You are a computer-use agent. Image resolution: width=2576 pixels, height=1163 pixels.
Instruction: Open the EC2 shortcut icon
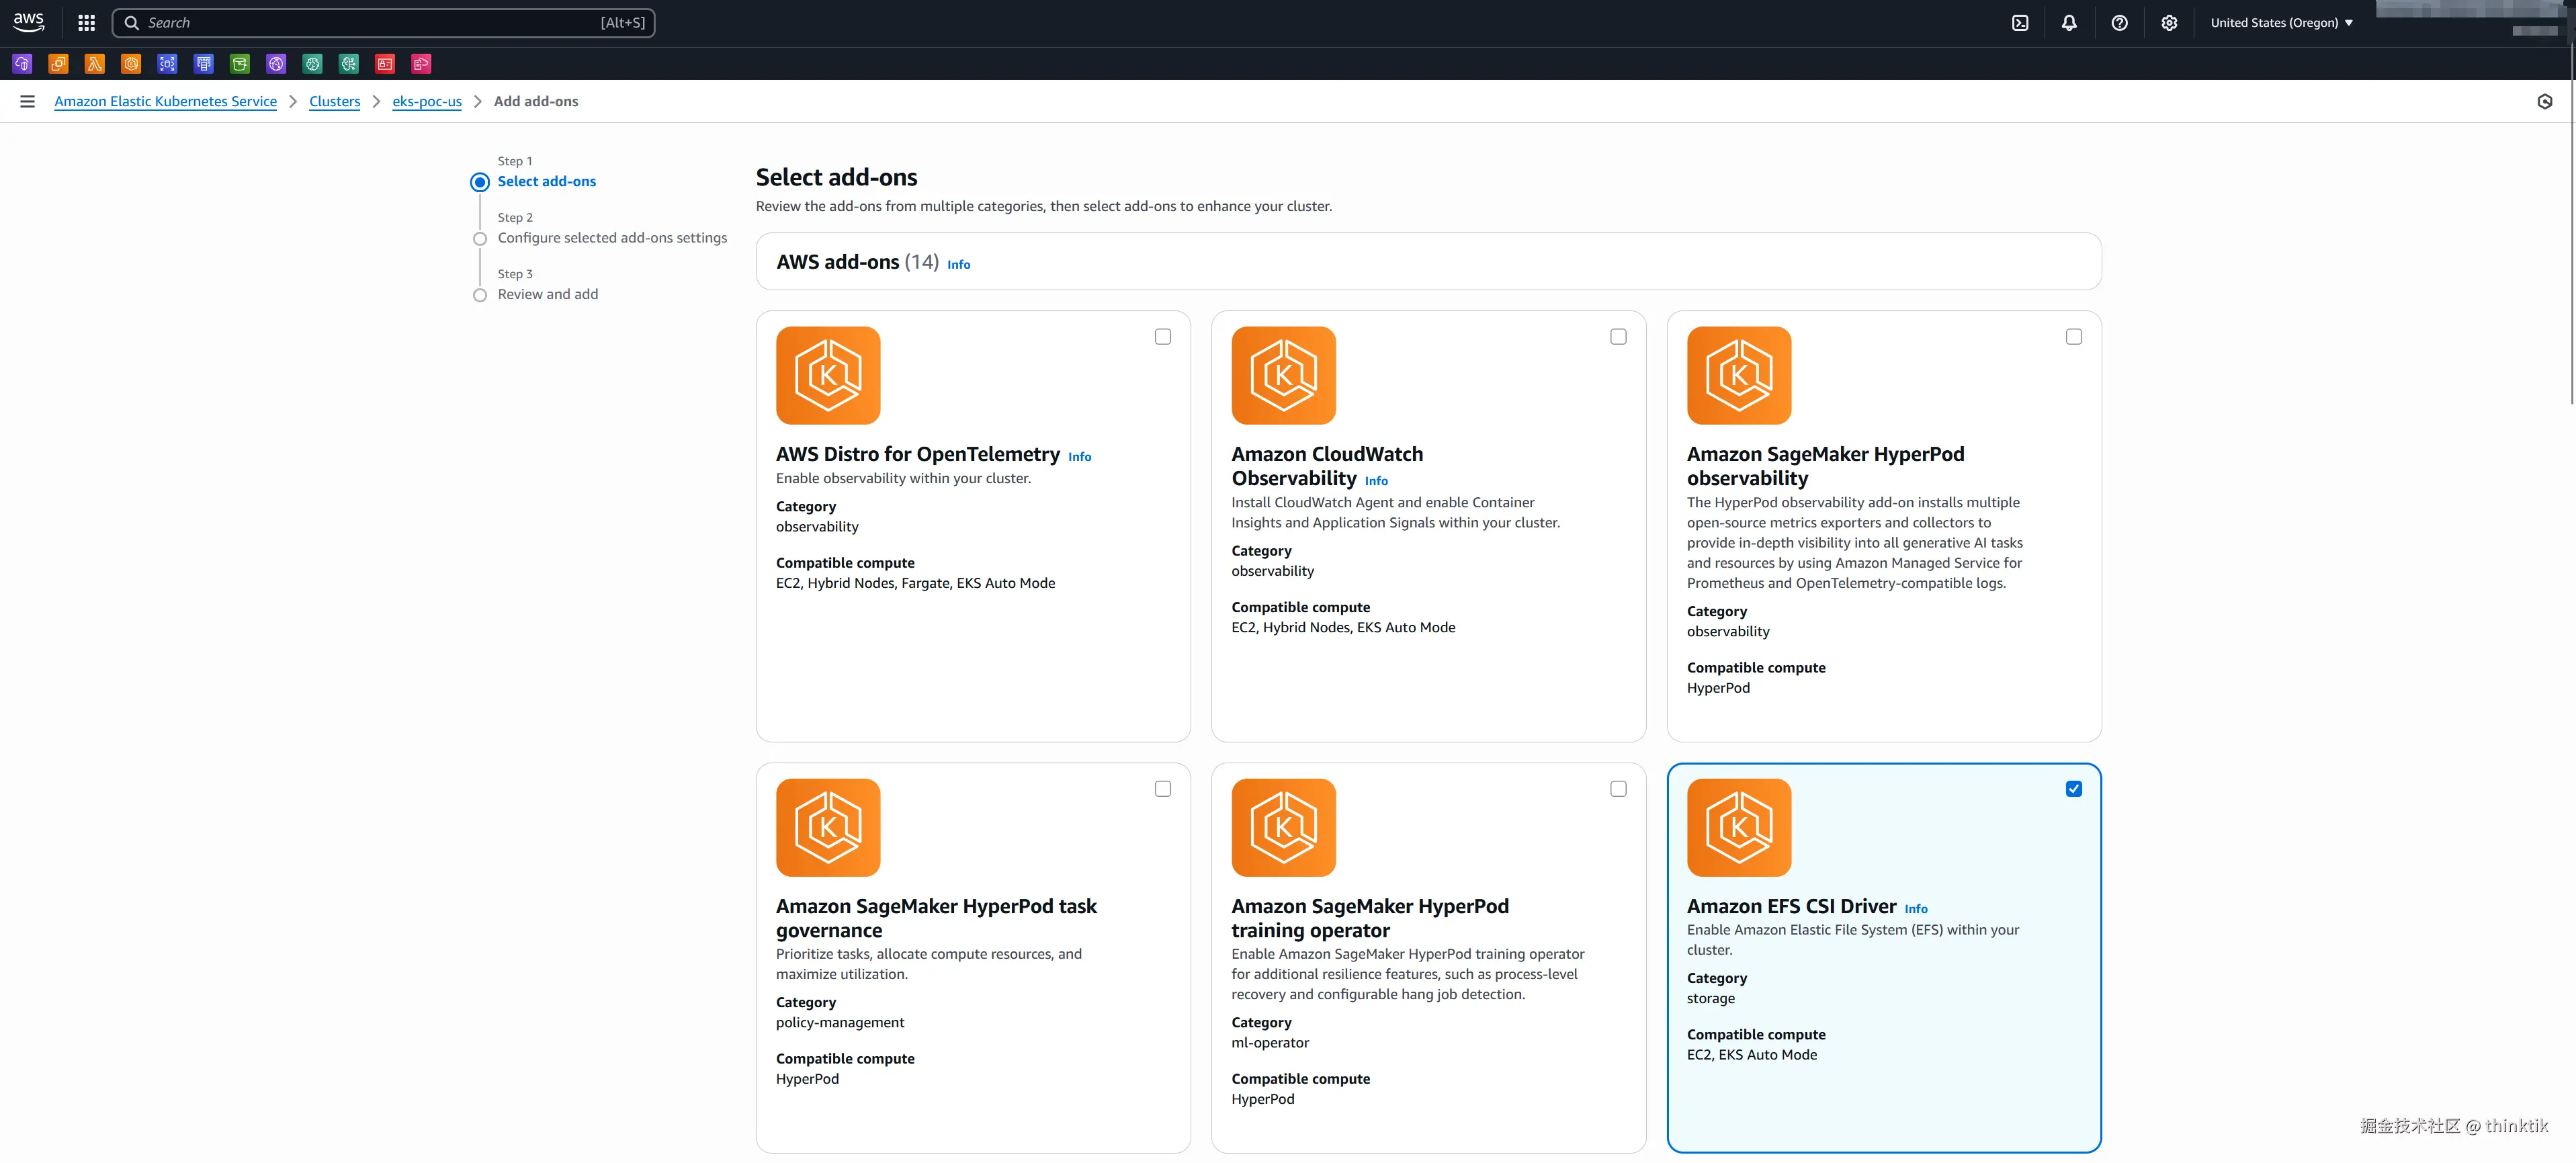(58, 64)
